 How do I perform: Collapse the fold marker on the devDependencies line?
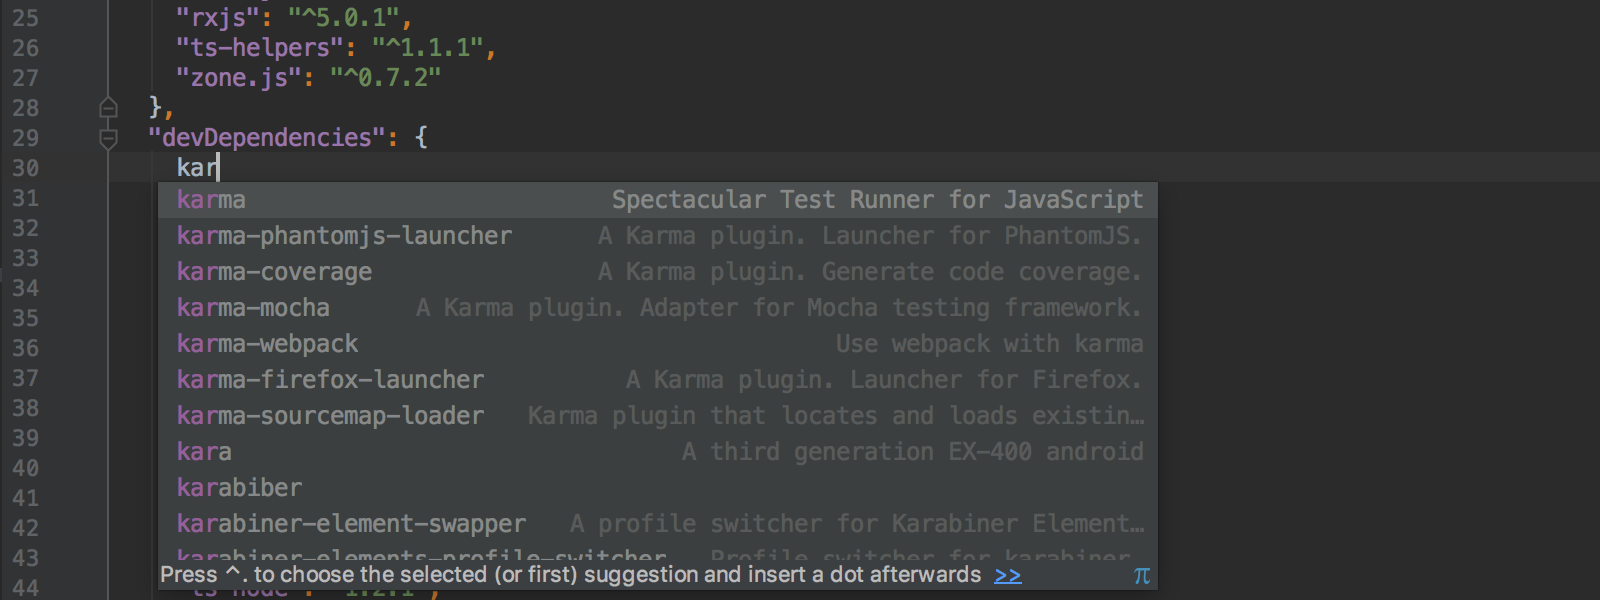pyautogui.click(x=109, y=138)
